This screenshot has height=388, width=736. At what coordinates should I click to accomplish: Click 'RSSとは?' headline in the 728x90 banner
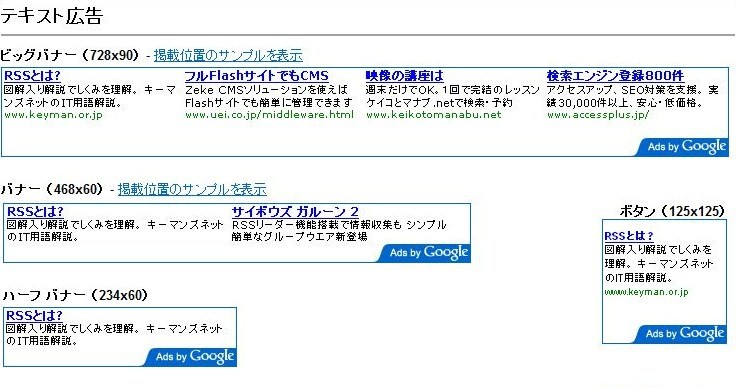pyautogui.click(x=32, y=76)
